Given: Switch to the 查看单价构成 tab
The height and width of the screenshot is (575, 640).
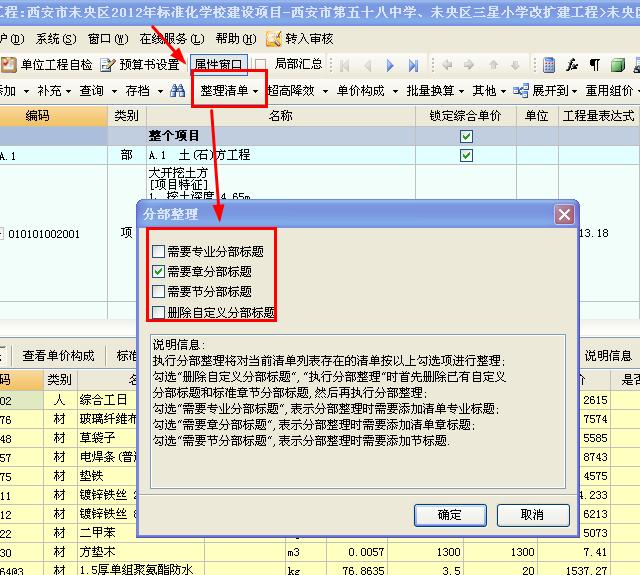Looking at the screenshot, I should pyautogui.click(x=58, y=356).
